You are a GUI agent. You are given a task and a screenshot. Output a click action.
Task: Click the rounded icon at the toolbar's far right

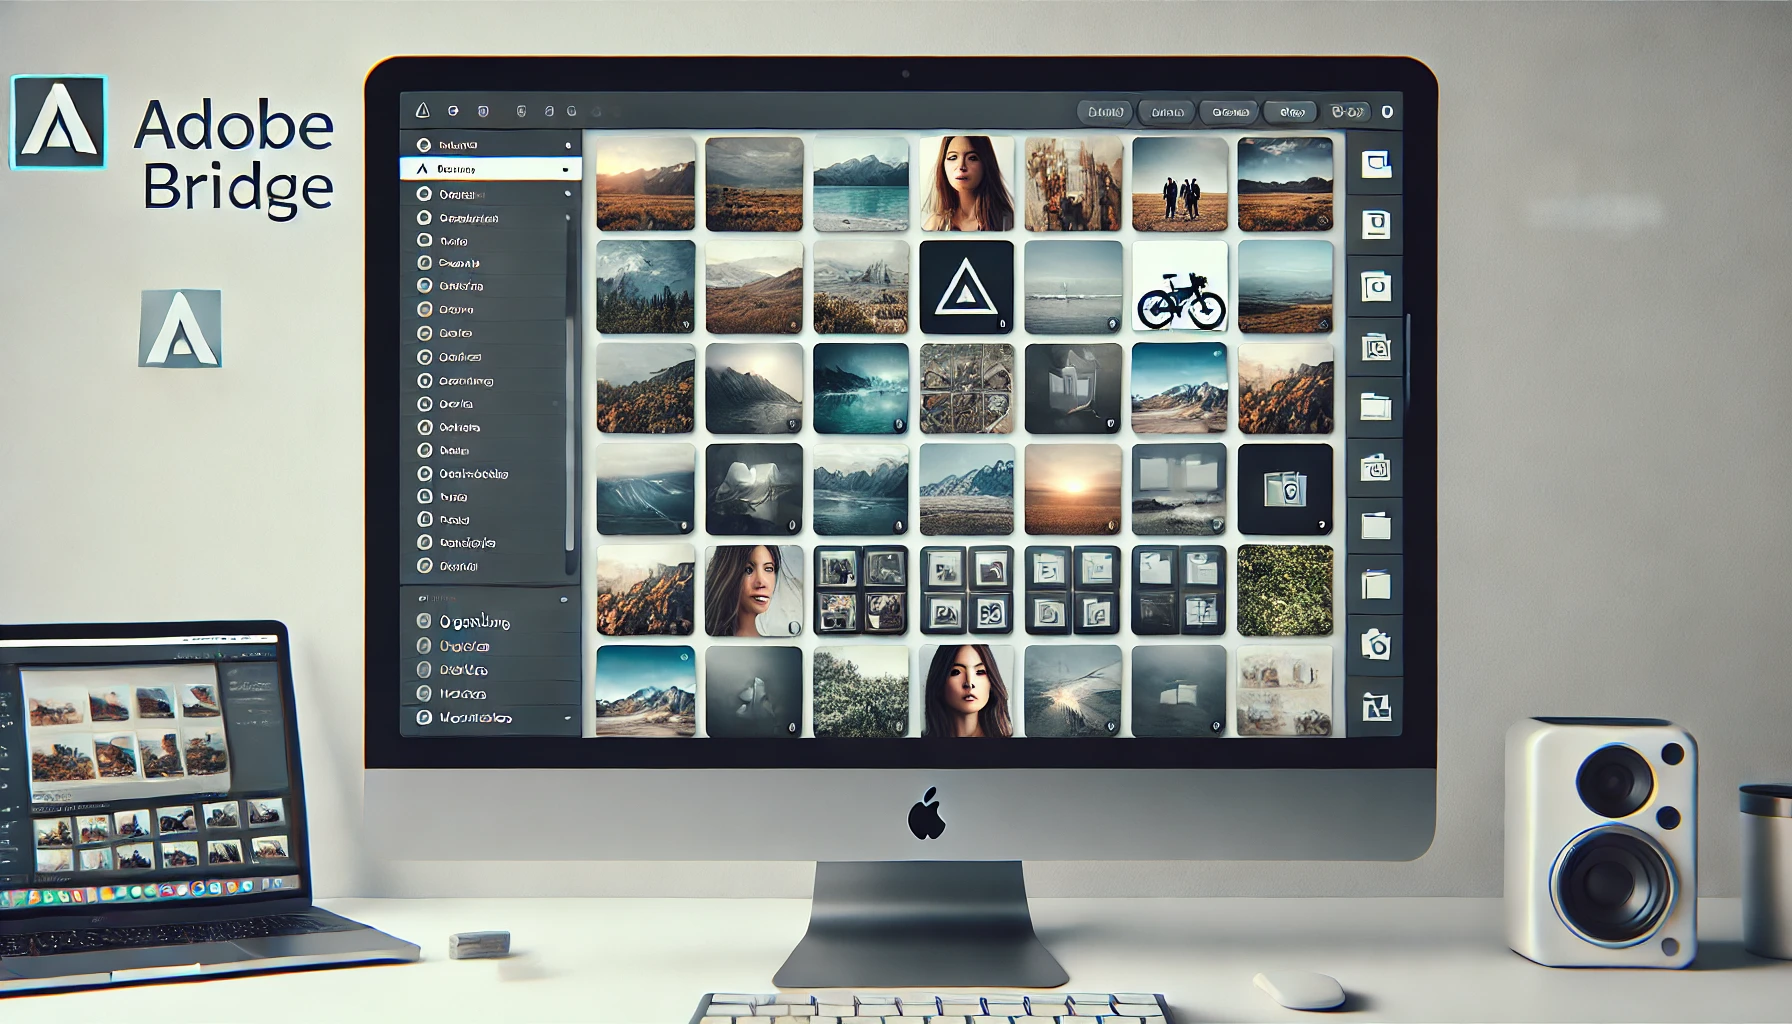pyautogui.click(x=1387, y=112)
